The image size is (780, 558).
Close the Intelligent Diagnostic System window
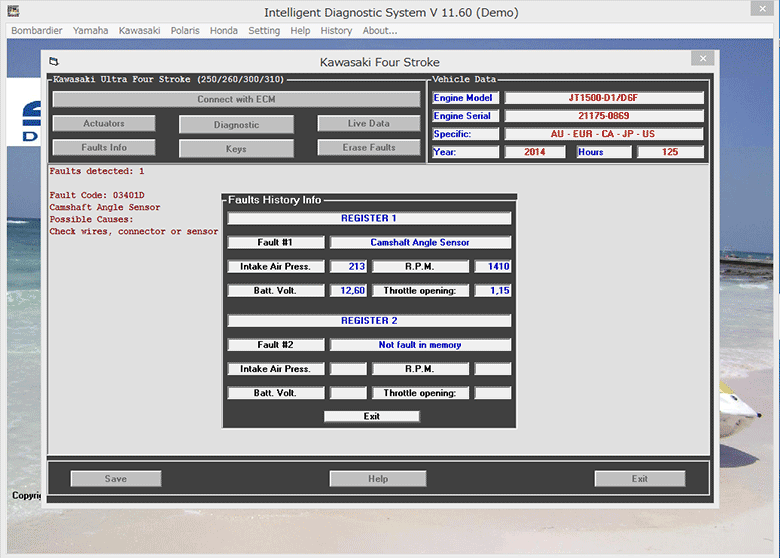pos(763,8)
